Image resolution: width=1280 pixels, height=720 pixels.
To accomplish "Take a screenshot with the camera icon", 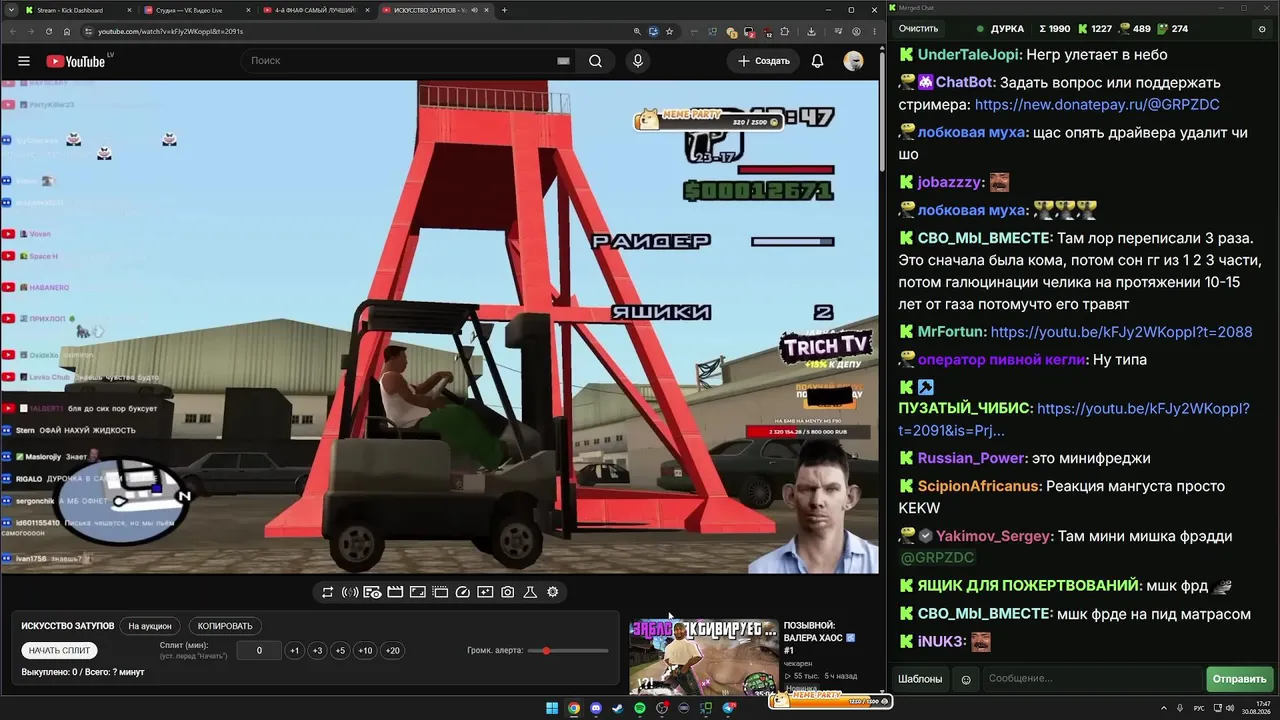I will tap(508, 592).
